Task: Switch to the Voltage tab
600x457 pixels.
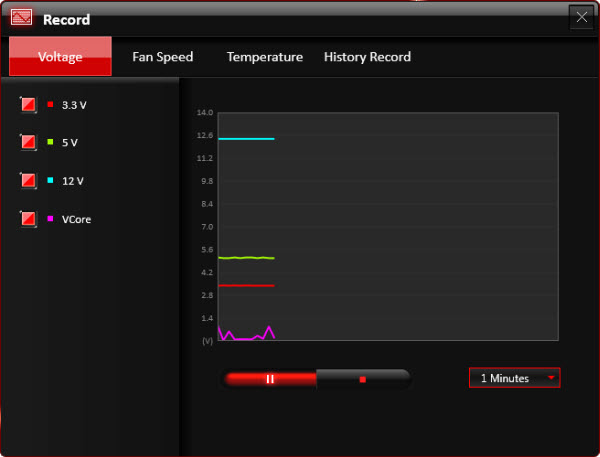Action: coord(60,56)
